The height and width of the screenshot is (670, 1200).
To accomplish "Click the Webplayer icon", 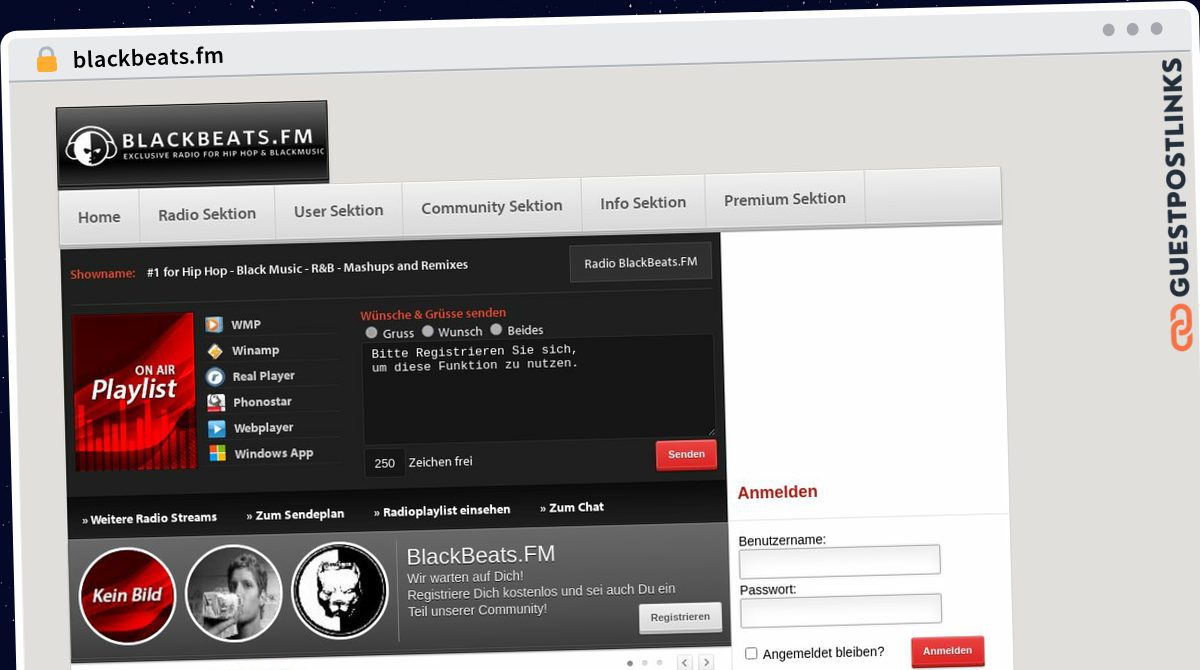I will pos(216,428).
